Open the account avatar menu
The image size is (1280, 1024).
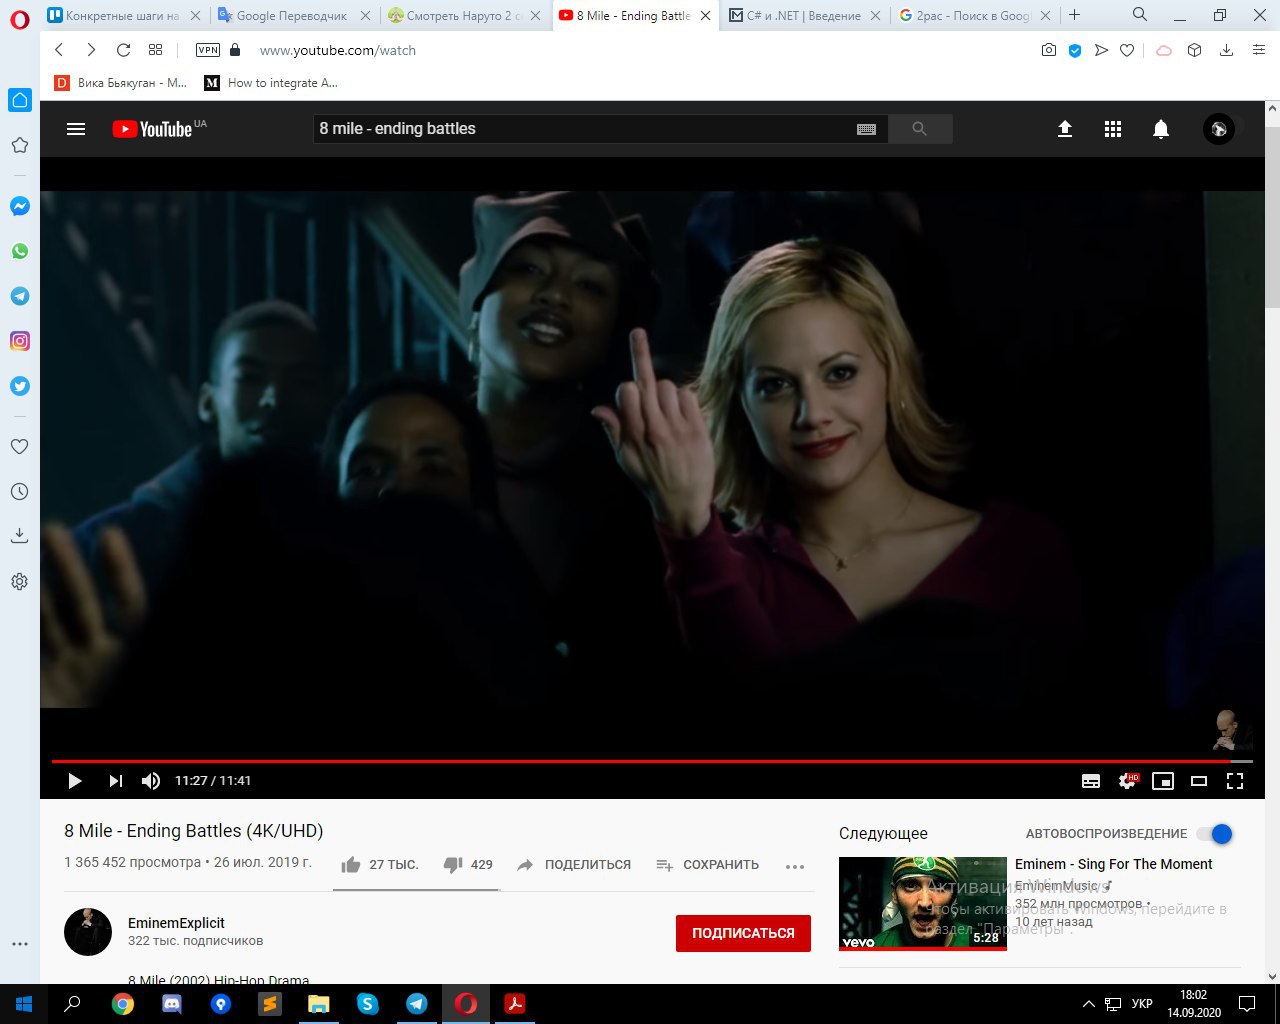pos(1218,129)
